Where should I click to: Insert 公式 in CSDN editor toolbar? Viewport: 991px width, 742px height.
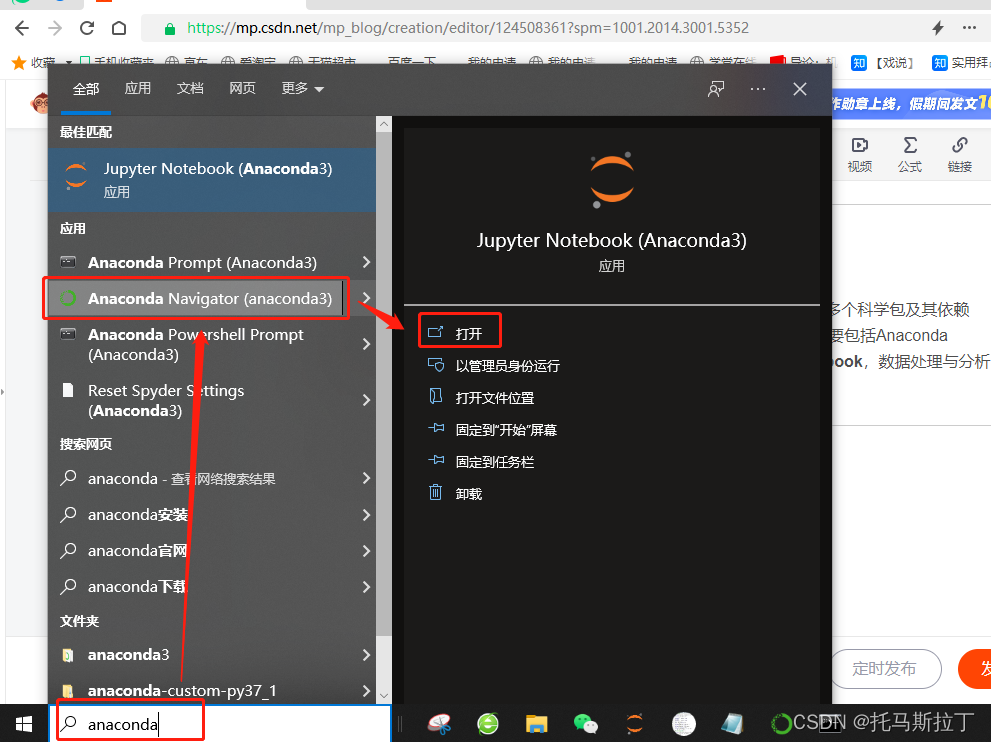pos(909,154)
